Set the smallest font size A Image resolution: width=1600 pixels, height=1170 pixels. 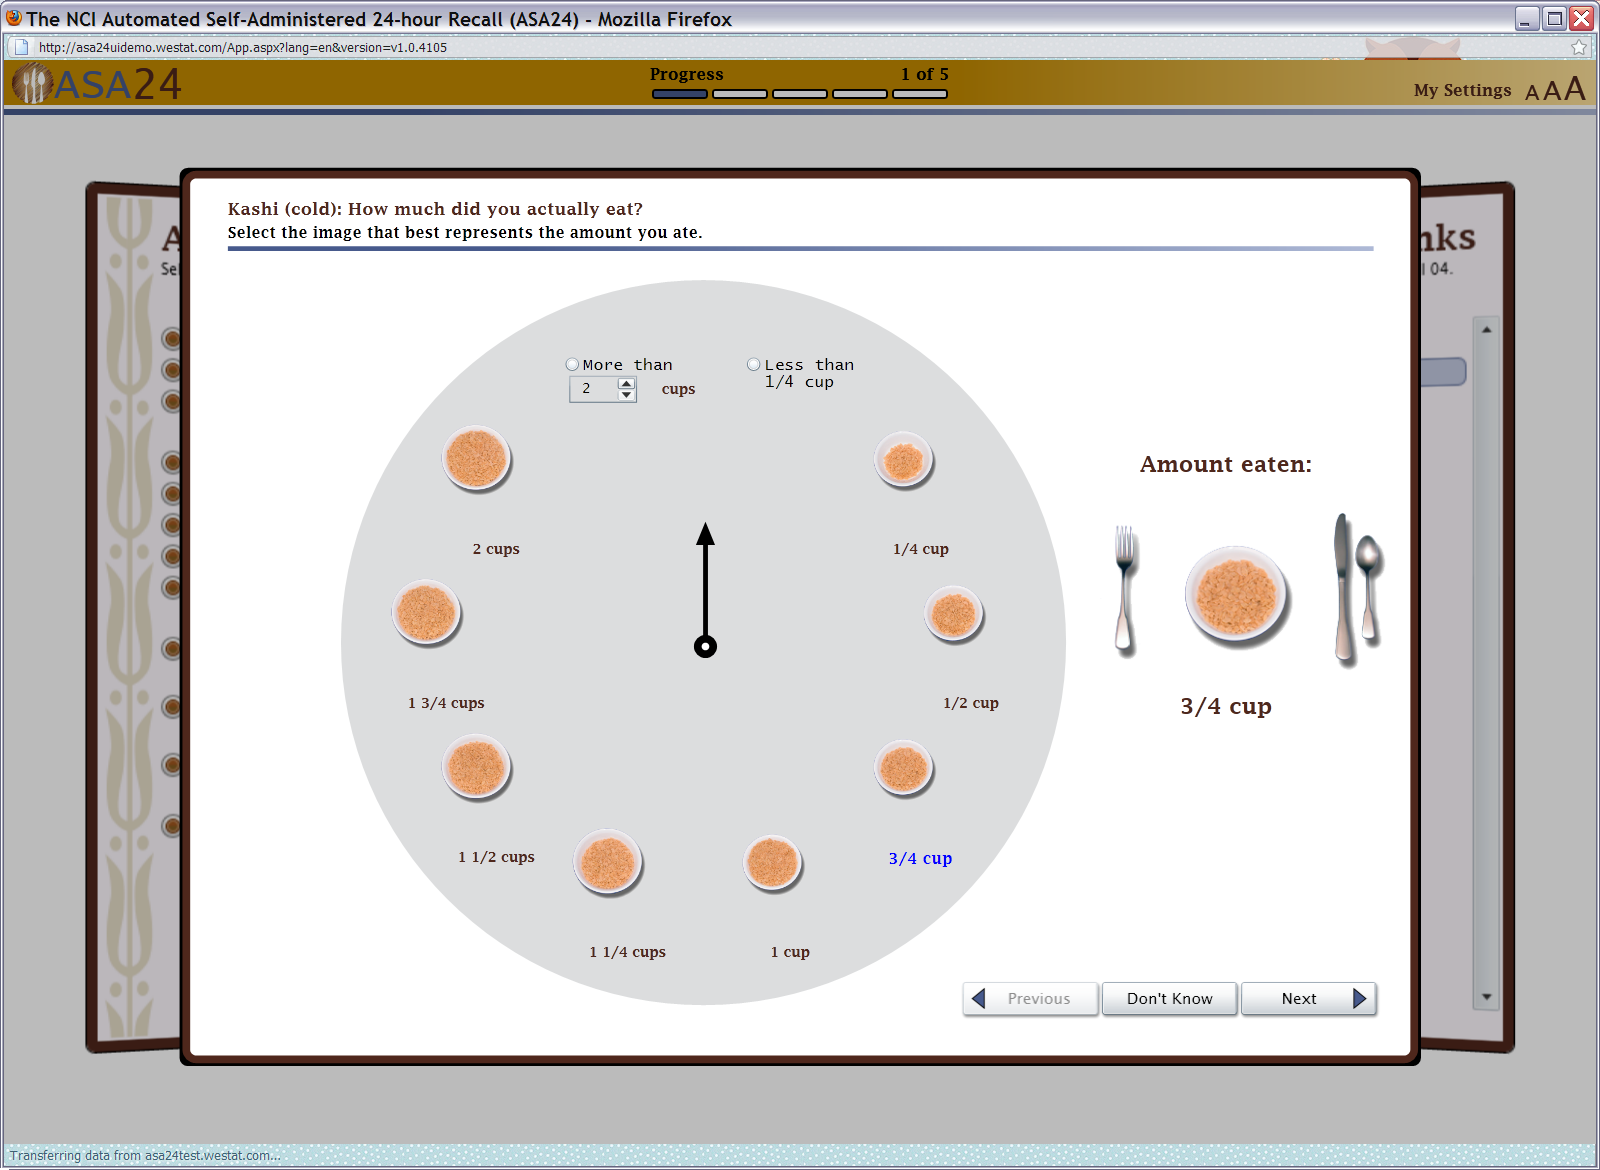tap(1532, 93)
